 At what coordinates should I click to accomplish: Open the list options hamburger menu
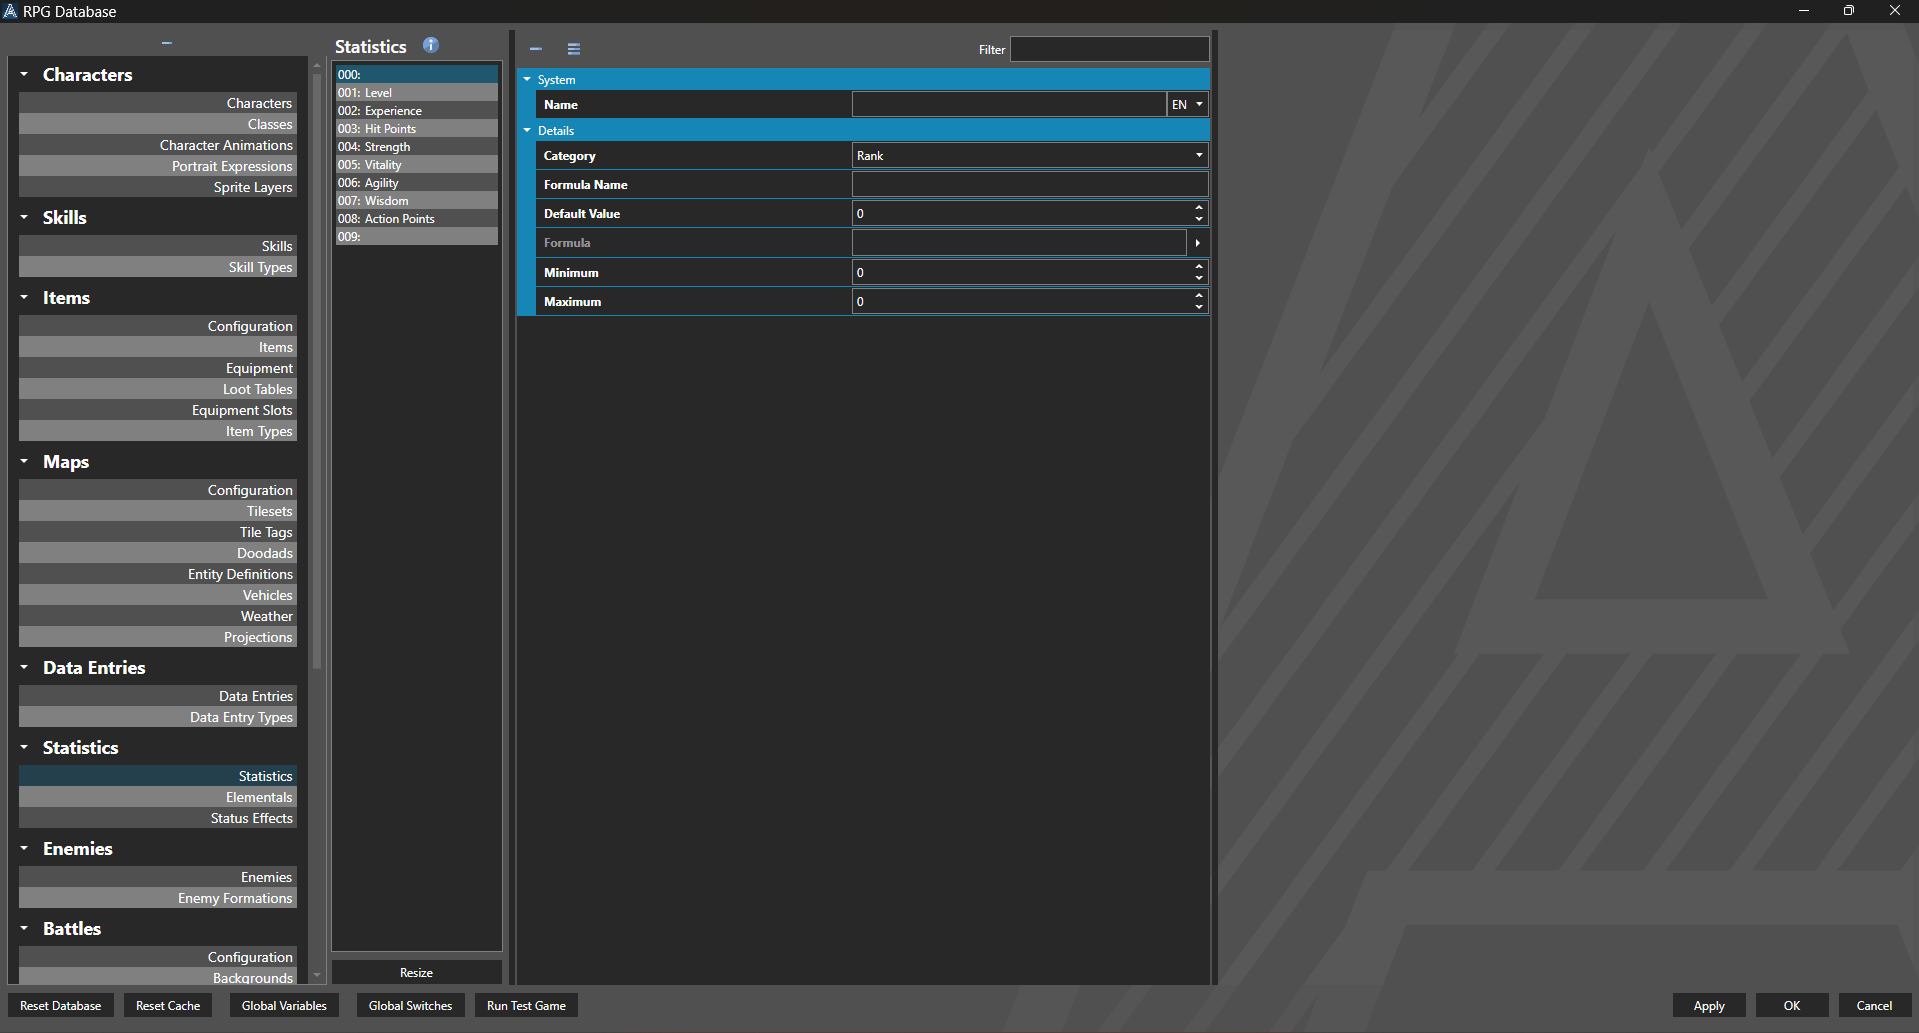573,48
